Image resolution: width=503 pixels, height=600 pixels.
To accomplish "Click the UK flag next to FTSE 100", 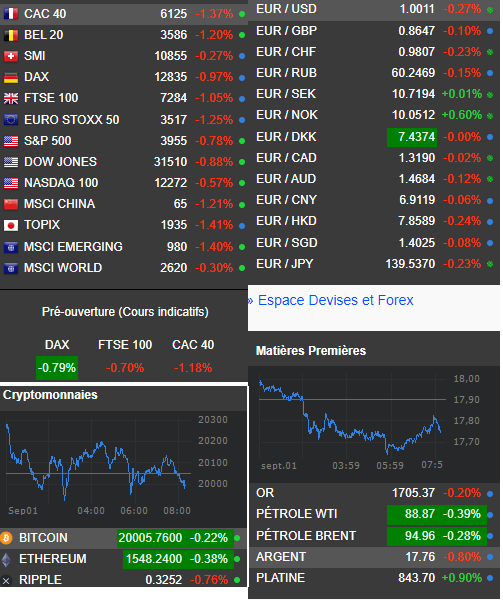I will (11, 98).
